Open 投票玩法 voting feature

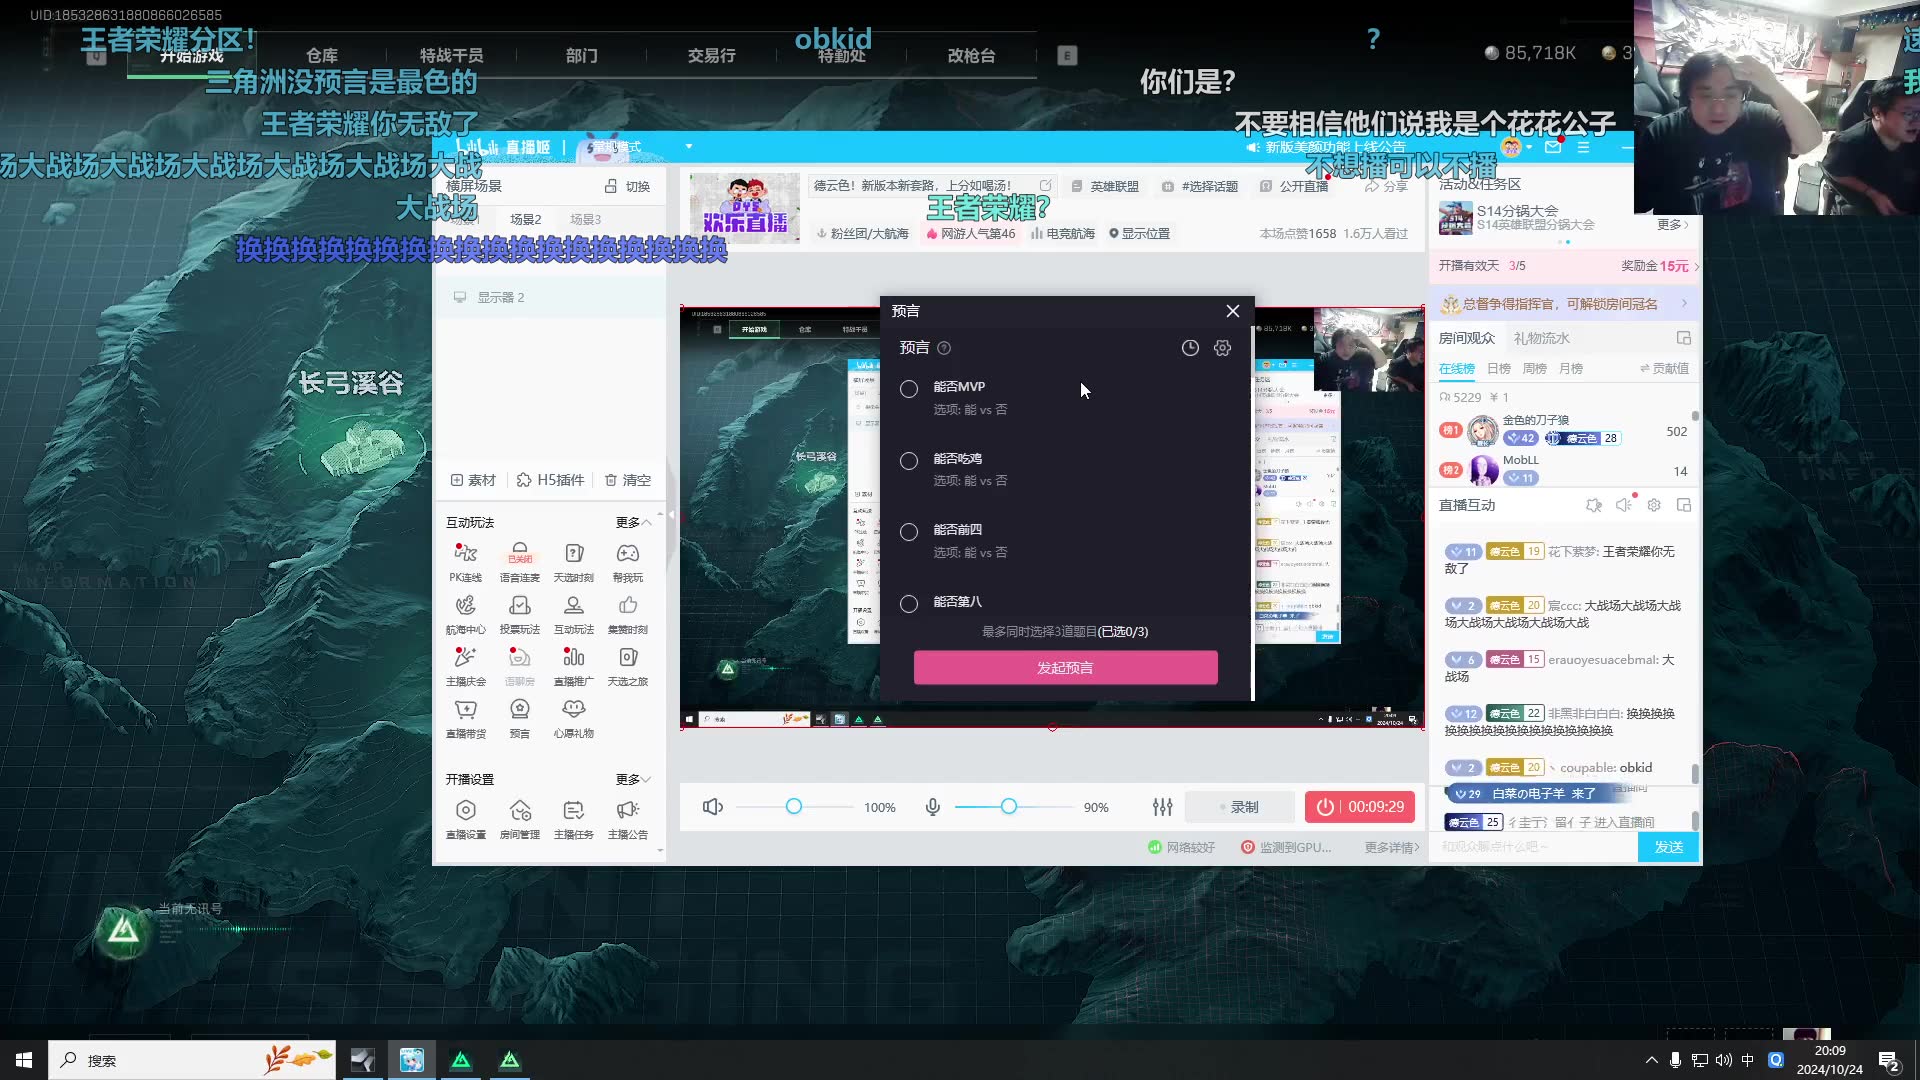coord(519,613)
